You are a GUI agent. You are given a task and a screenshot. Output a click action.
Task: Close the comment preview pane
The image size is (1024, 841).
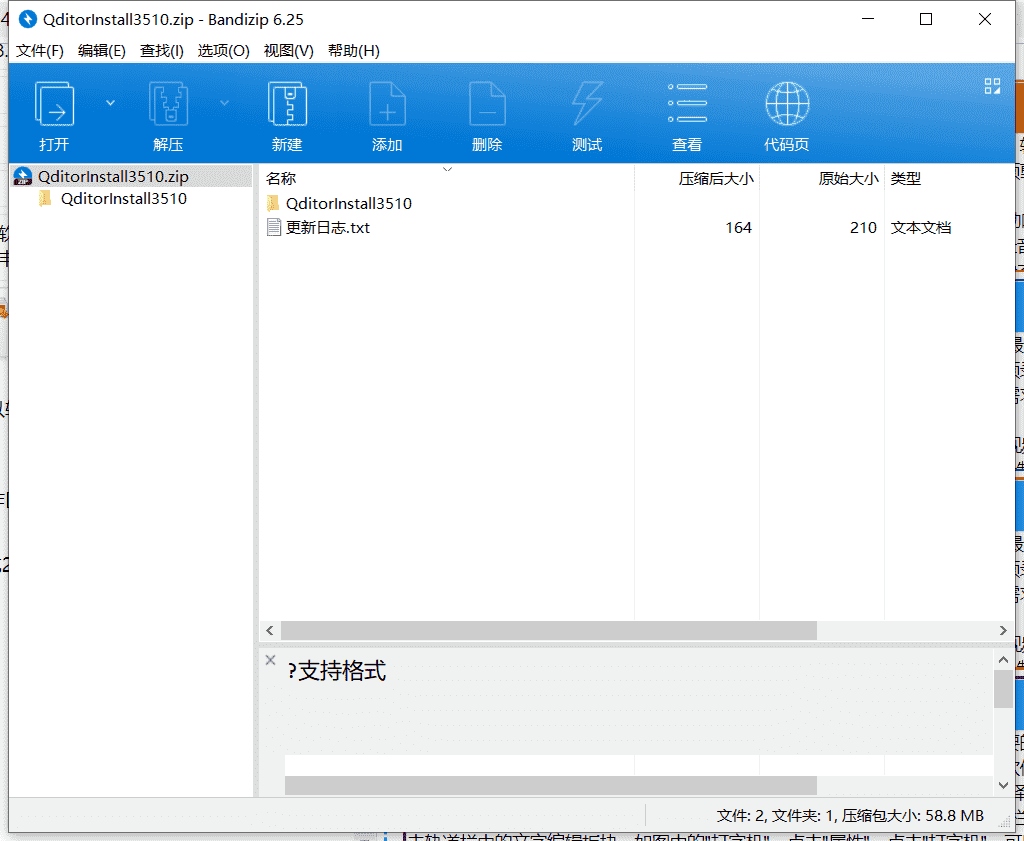point(270,660)
